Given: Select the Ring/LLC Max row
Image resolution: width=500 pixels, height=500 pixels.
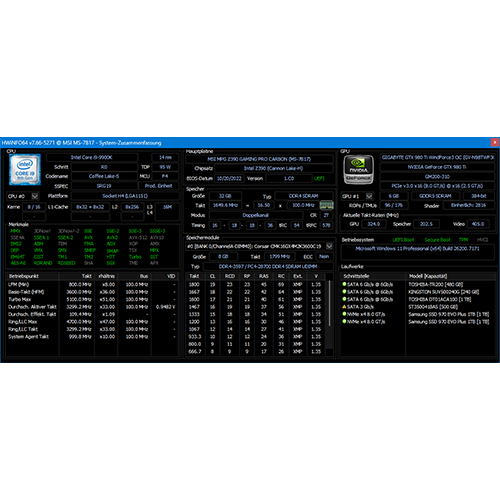Looking at the screenshot, I should (92, 322).
